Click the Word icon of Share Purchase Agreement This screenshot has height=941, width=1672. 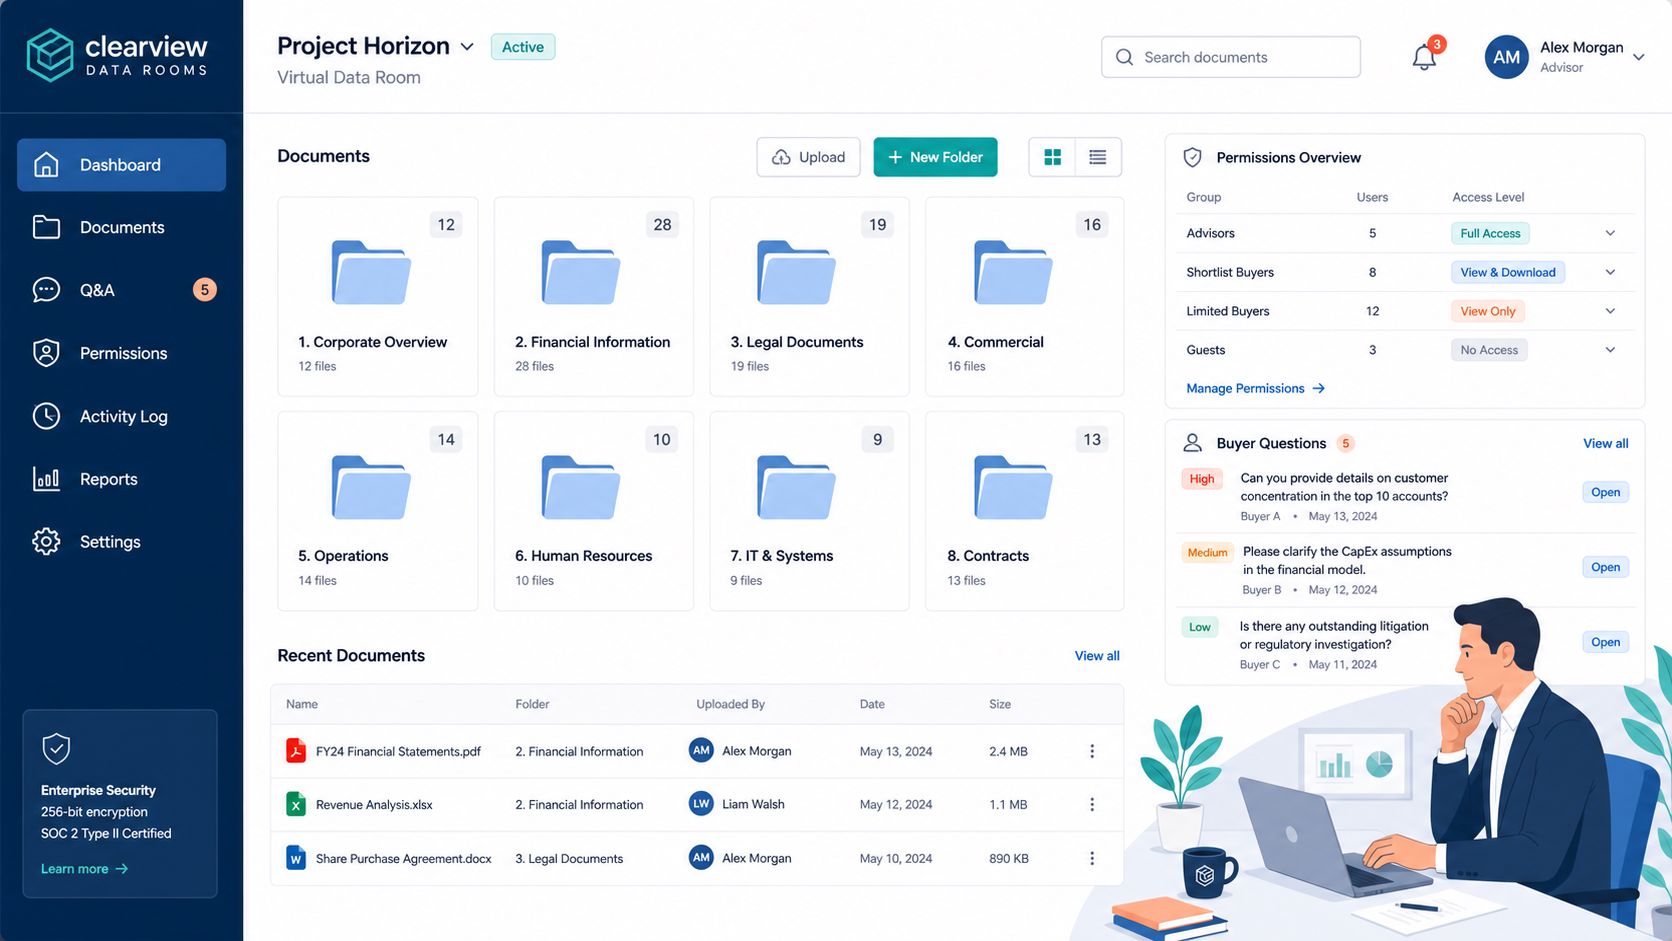pyautogui.click(x=296, y=858)
